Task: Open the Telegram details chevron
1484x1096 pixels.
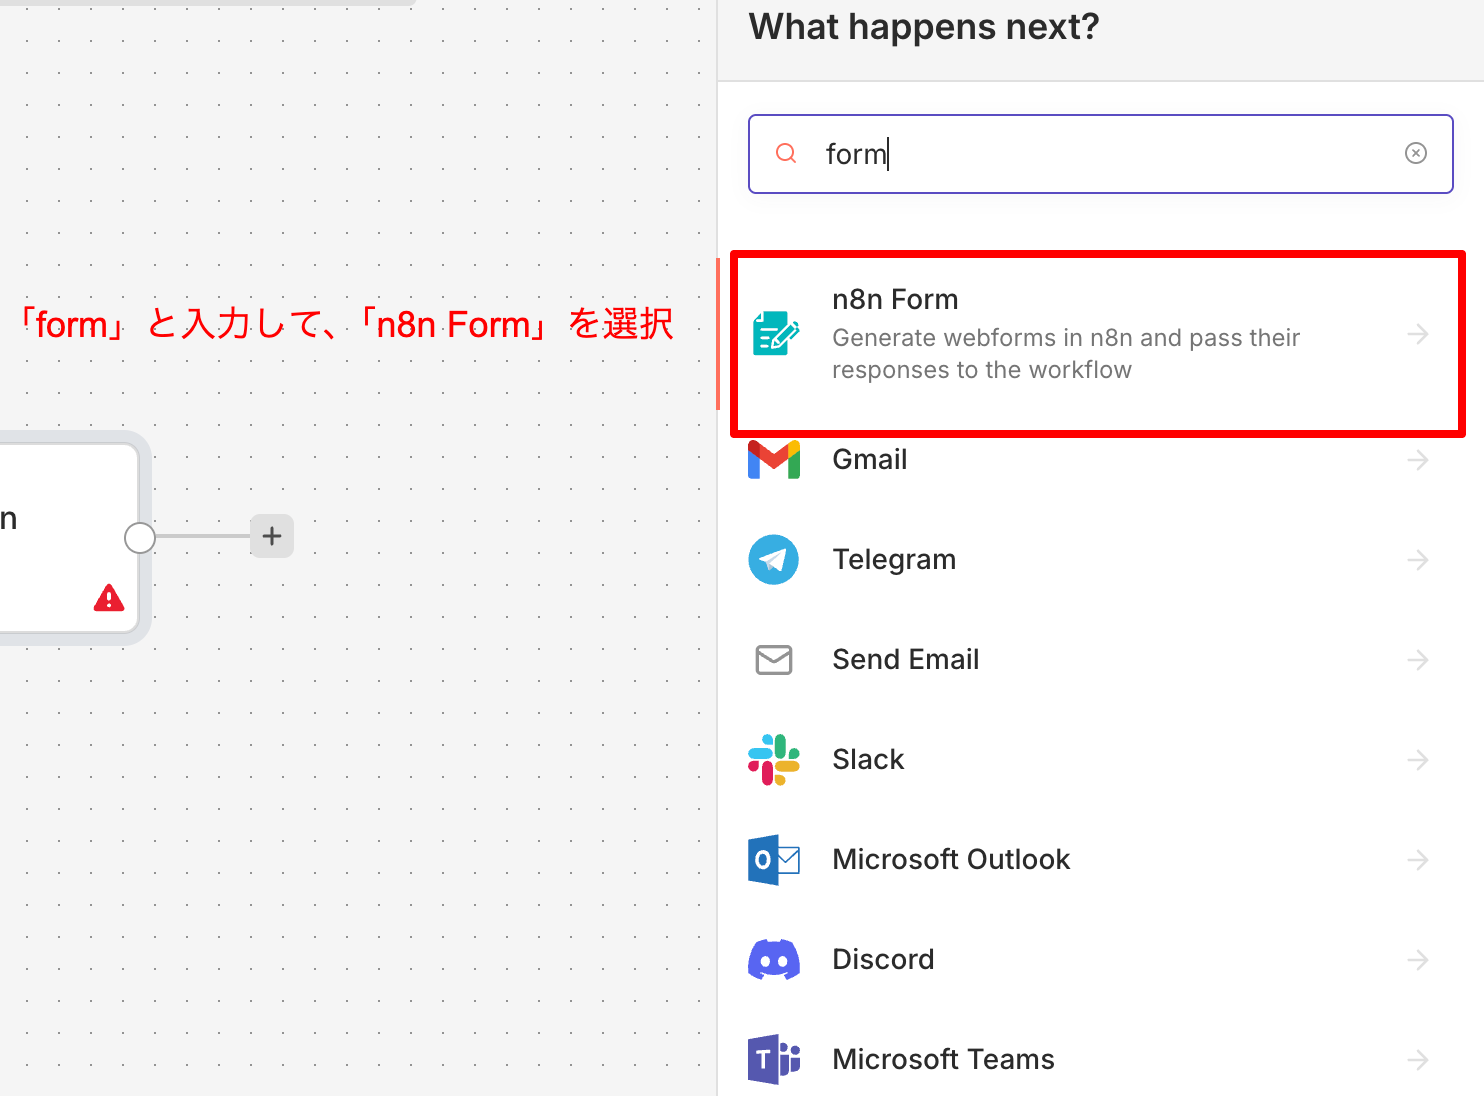Action: pos(1419,559)
